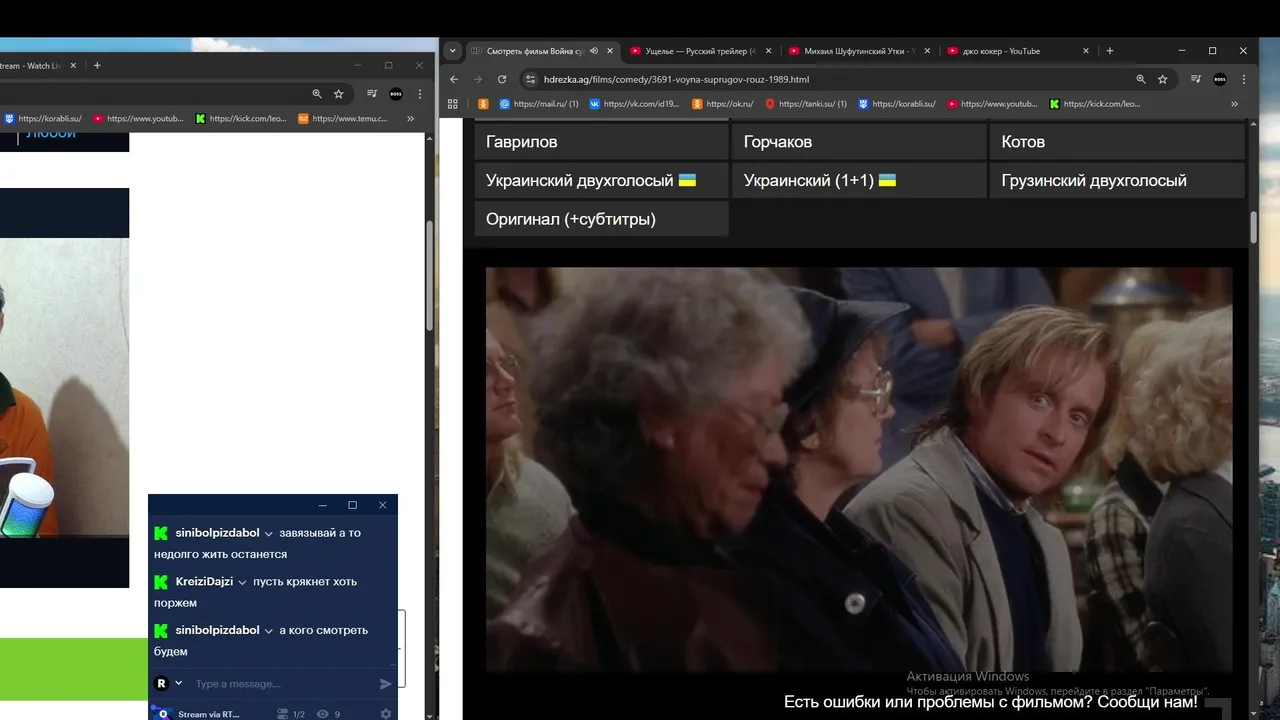Open vk.com bookmark in right browser
The width and height of the screenshot is (1280, 720).
(x=634, y=104)
